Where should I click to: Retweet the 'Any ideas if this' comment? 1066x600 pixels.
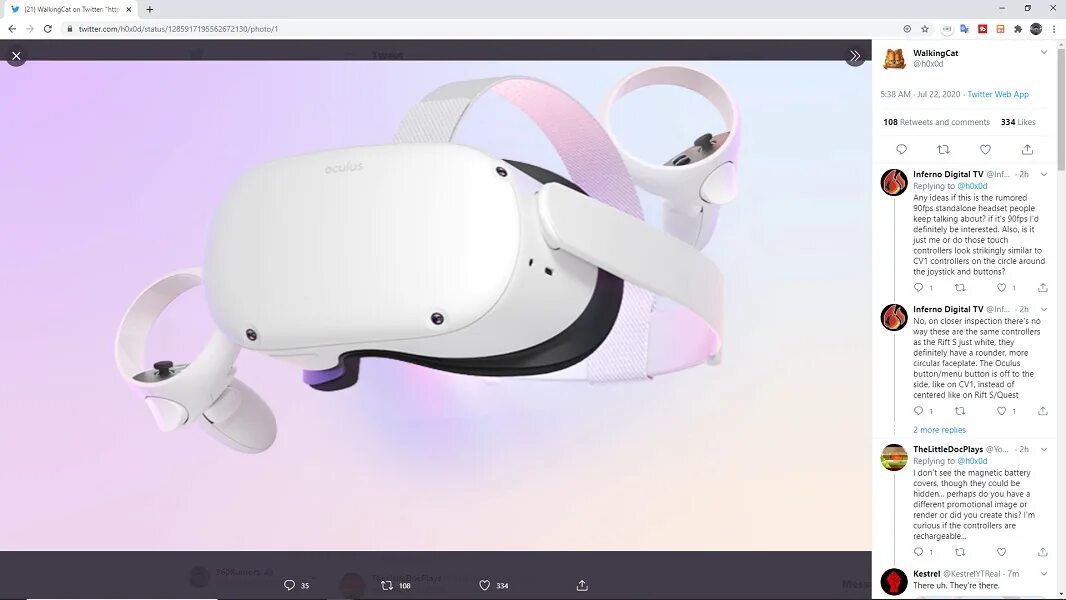tap(960, 287)
